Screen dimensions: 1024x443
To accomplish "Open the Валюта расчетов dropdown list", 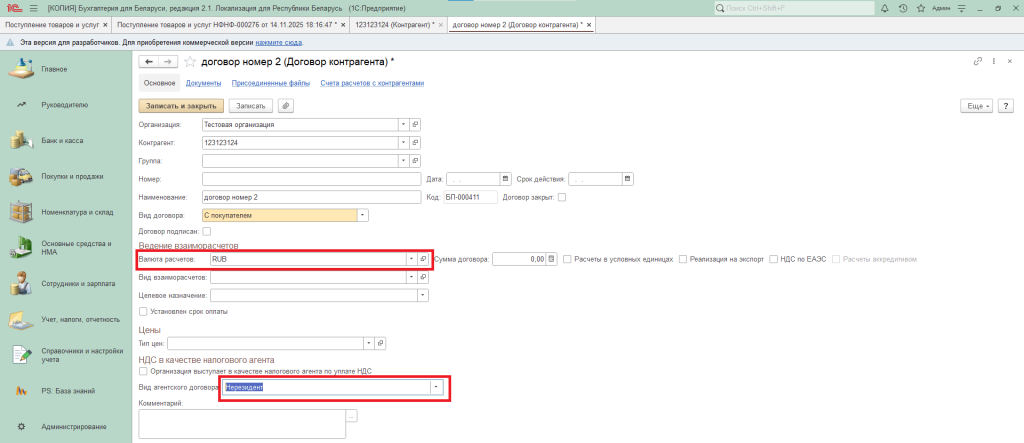I will [x=410, y=259].
